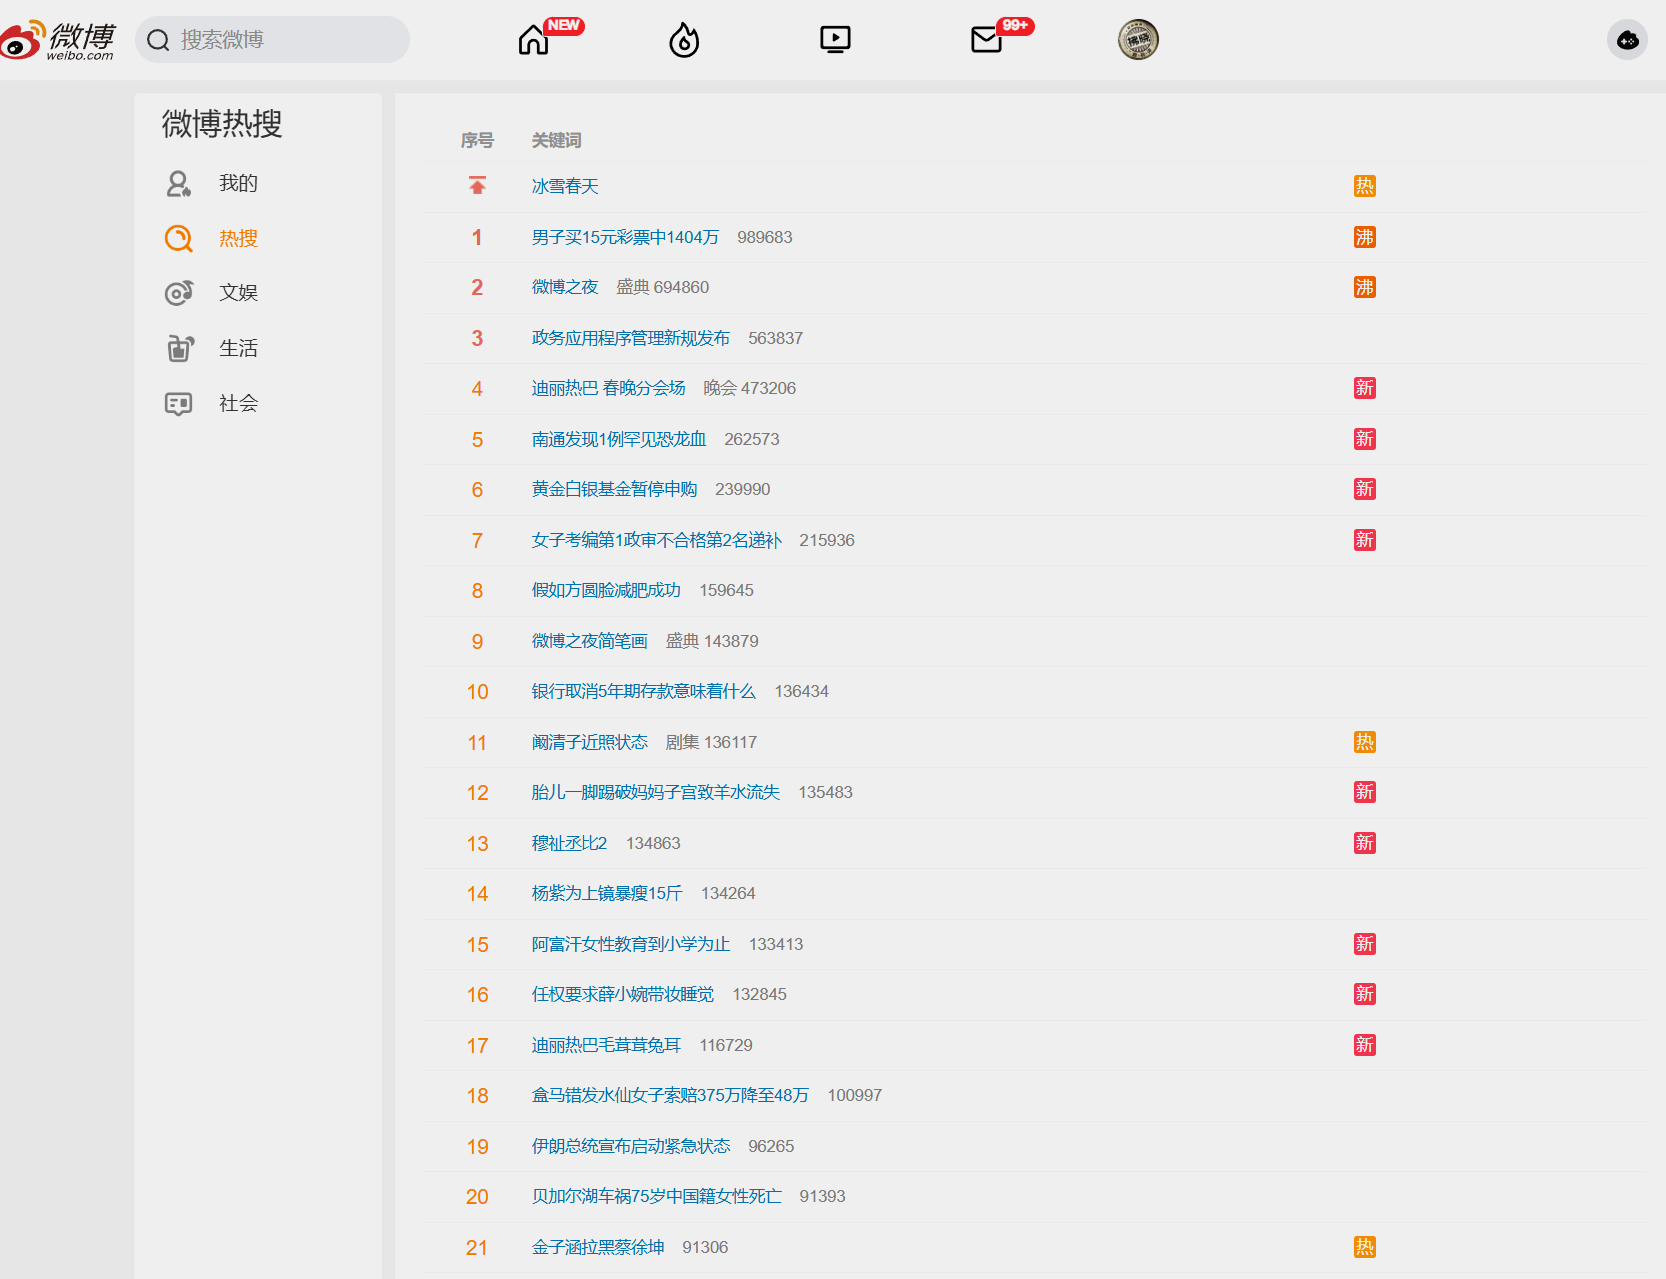Open the video section from top navigation
Viewport: 1666px width, 1279px height.
pyautogui.click(x=835, y=39)
